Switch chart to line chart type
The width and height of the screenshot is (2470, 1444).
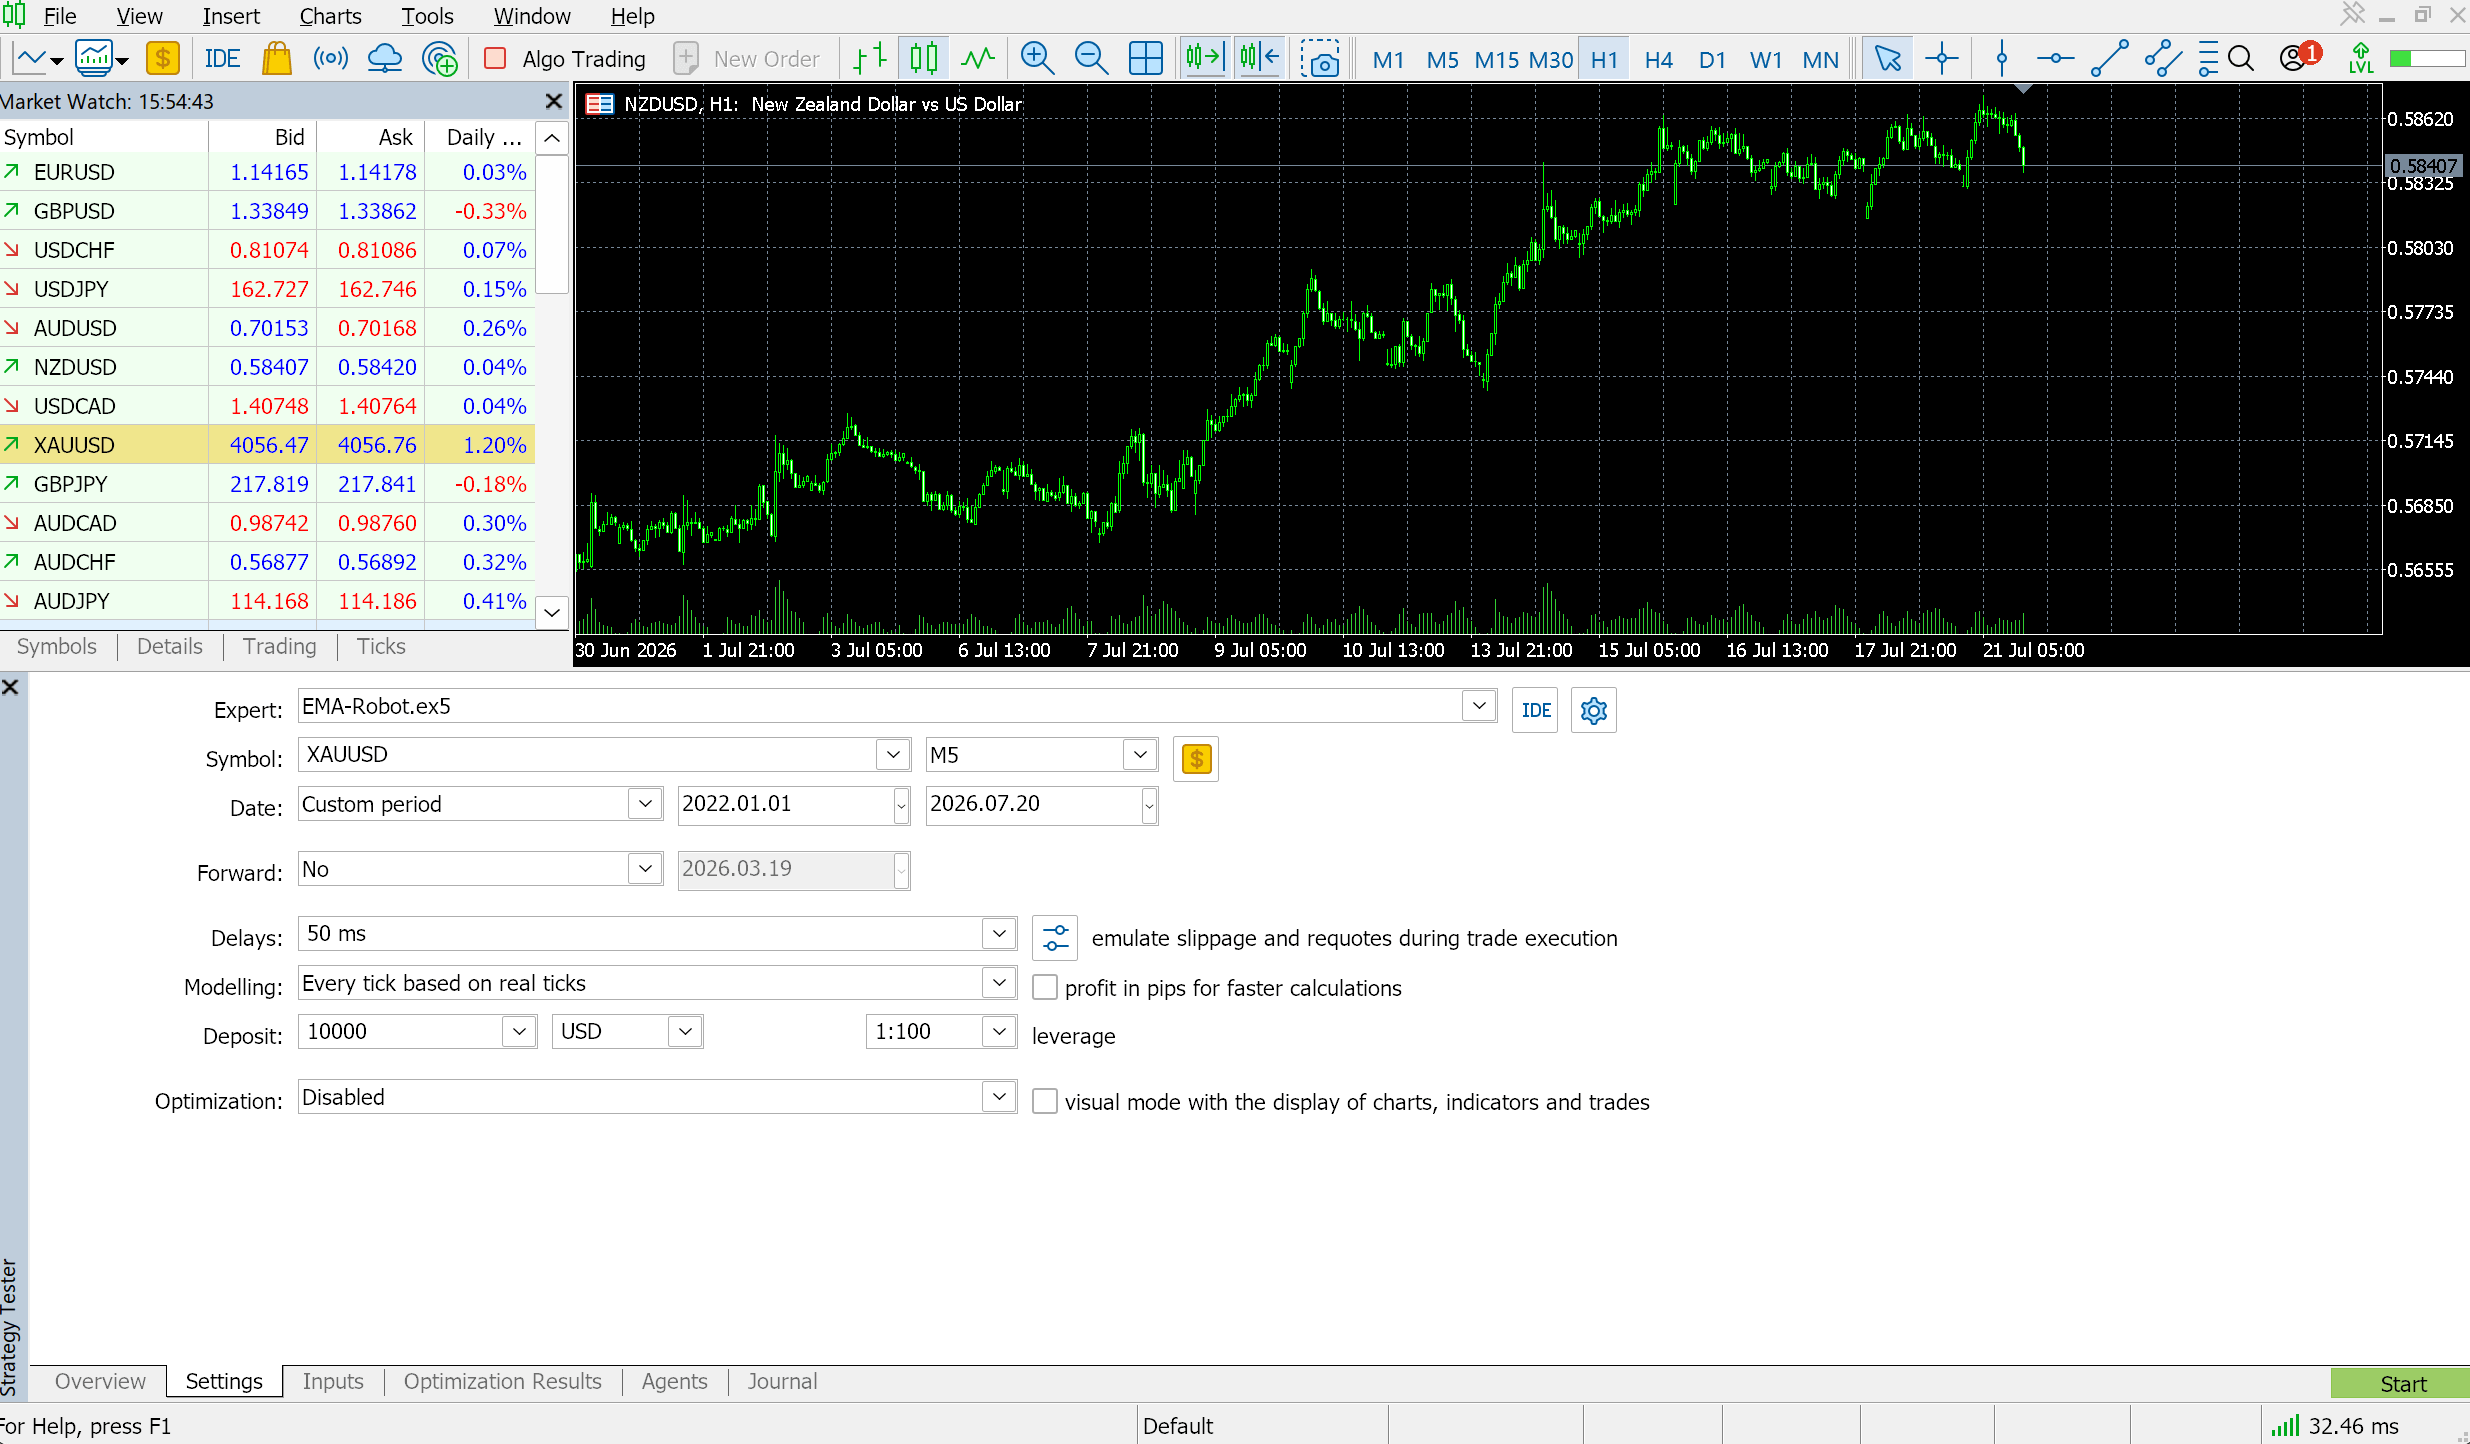(x=978, y=59)
